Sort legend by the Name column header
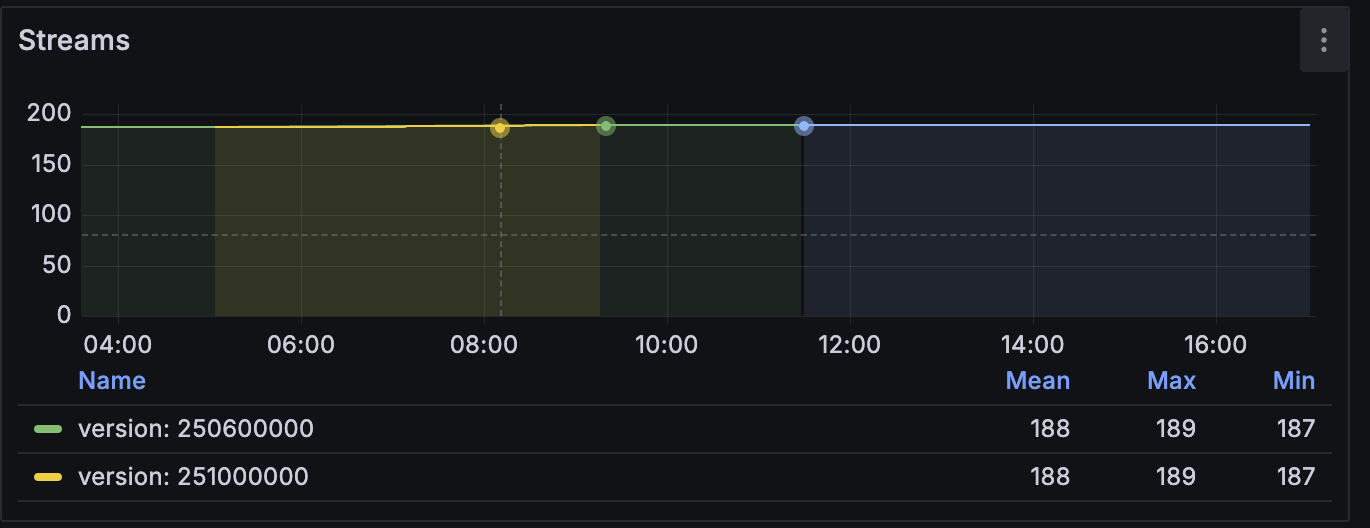 point(112,381)
